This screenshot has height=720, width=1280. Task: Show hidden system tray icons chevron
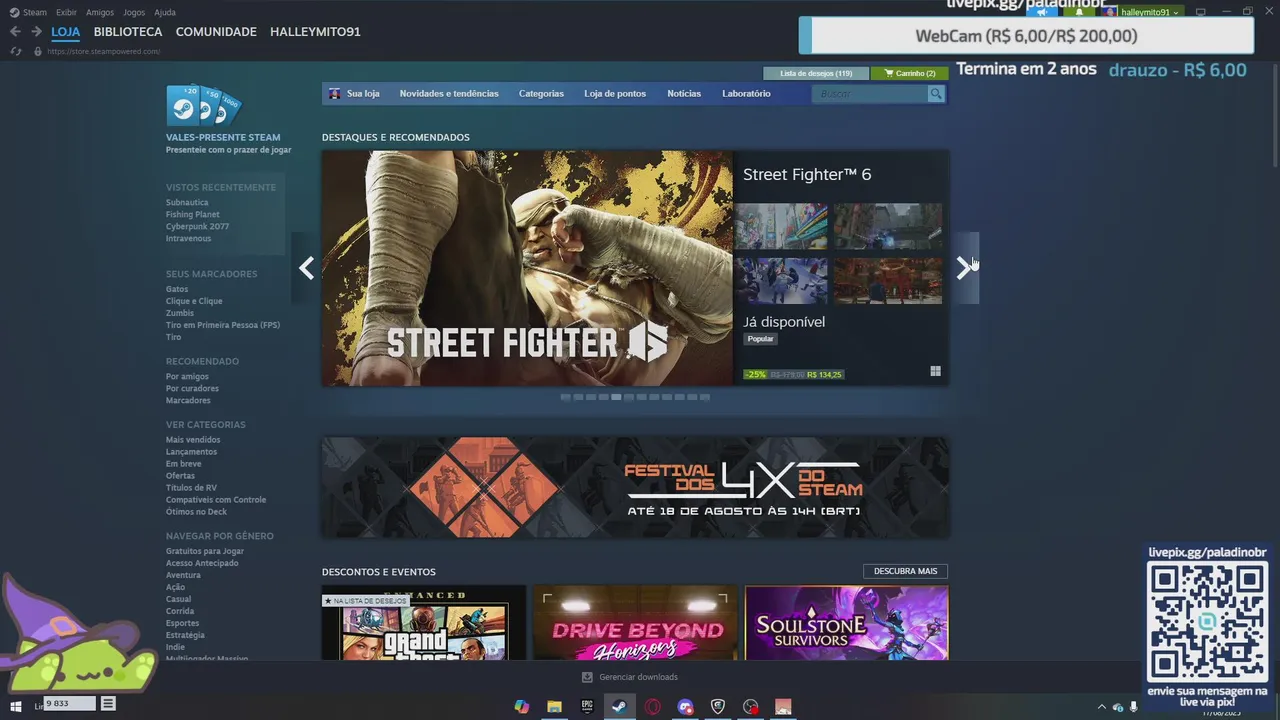pos(1102,707)
